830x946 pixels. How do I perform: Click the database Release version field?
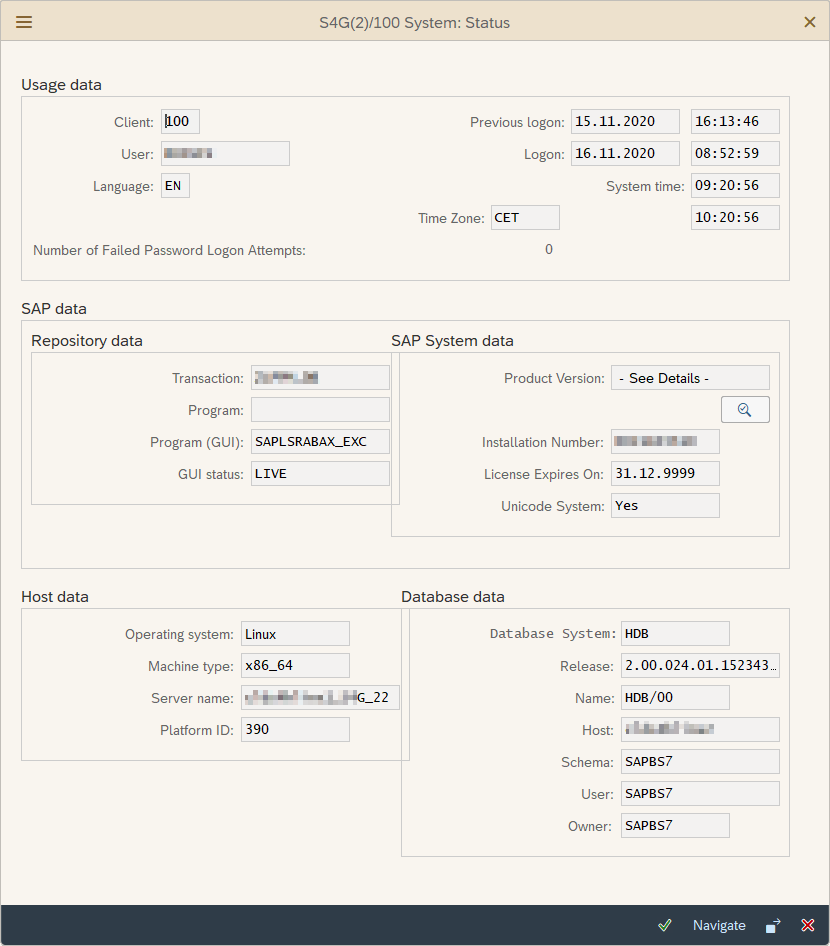[700, 666]
